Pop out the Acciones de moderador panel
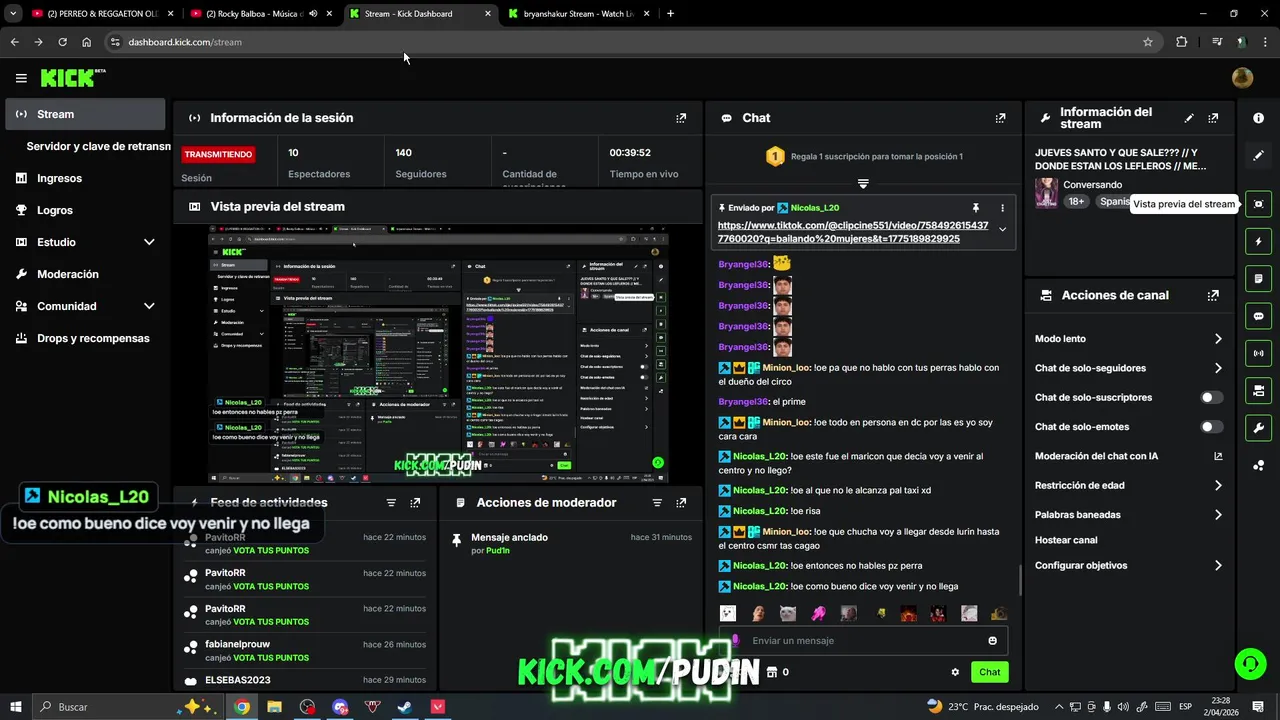 [681, 503]
